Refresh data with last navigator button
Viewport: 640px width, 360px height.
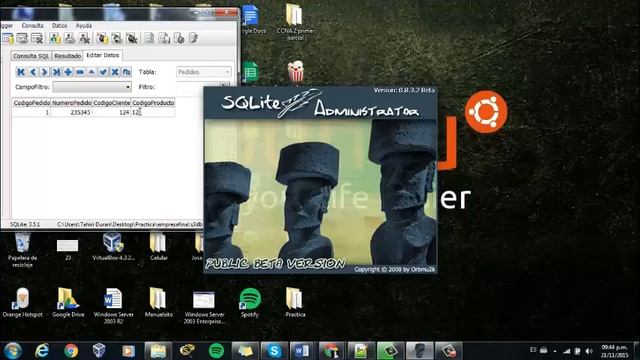[127, 72]
